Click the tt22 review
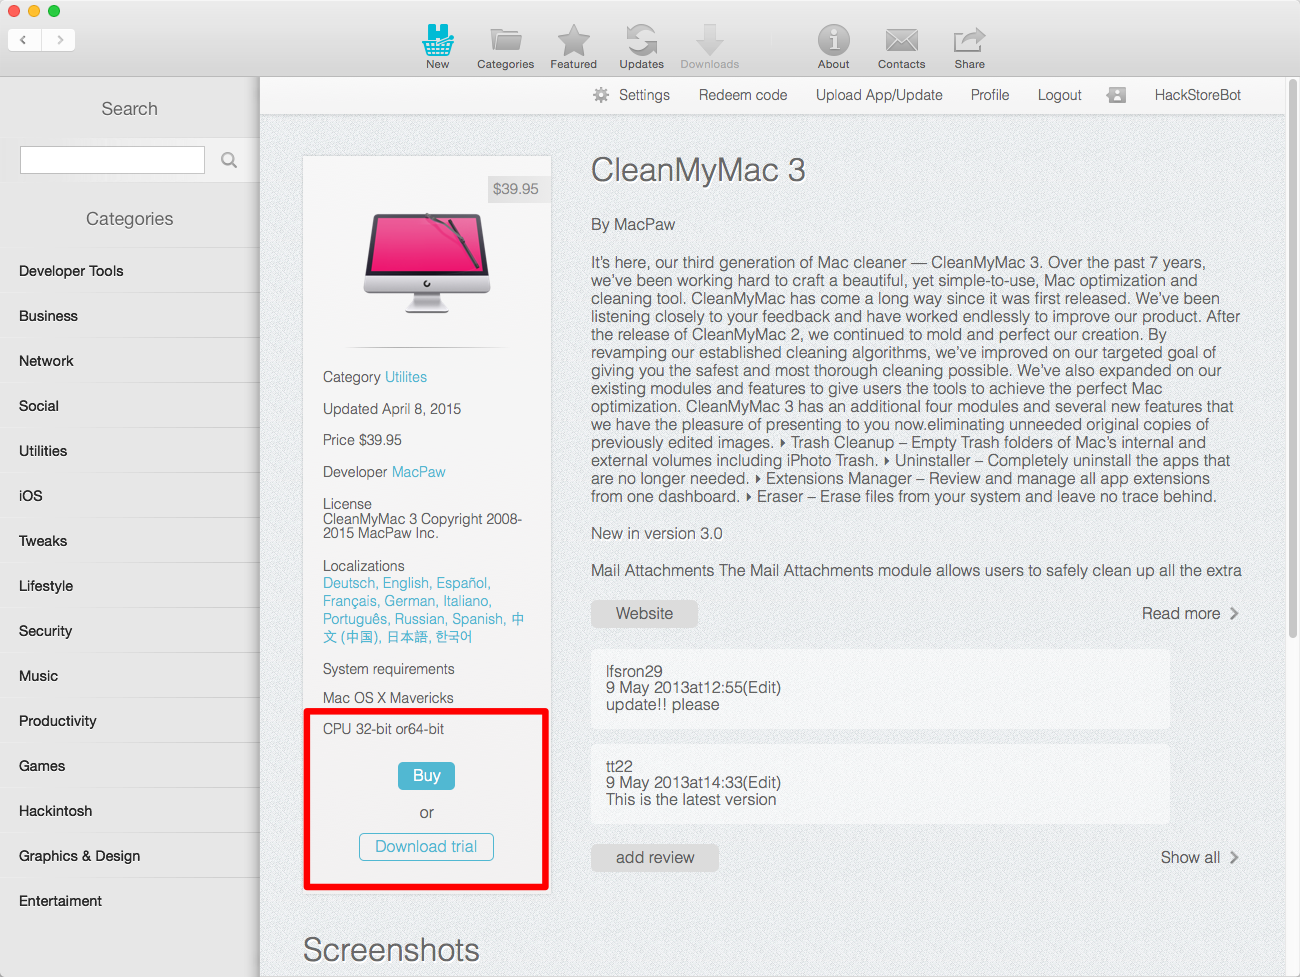 pyautogui.click(x=880, y=784)
